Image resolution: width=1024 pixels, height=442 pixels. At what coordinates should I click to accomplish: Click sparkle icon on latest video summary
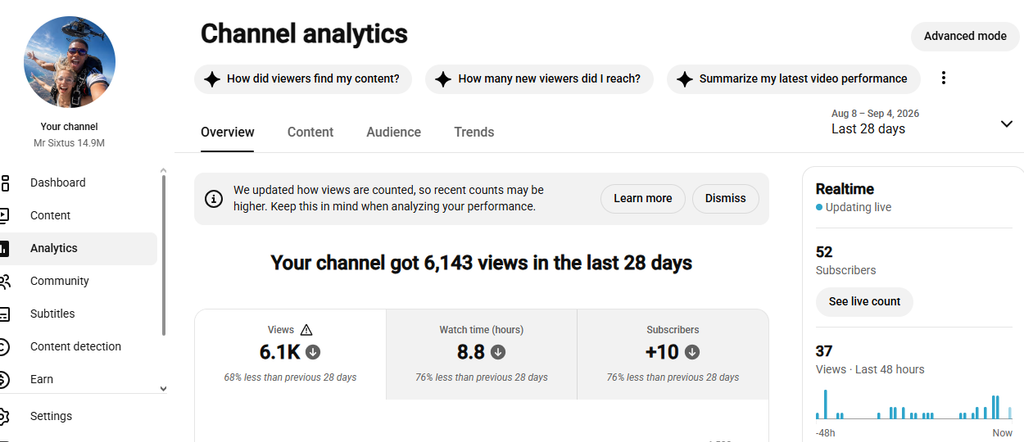[684, 79]
